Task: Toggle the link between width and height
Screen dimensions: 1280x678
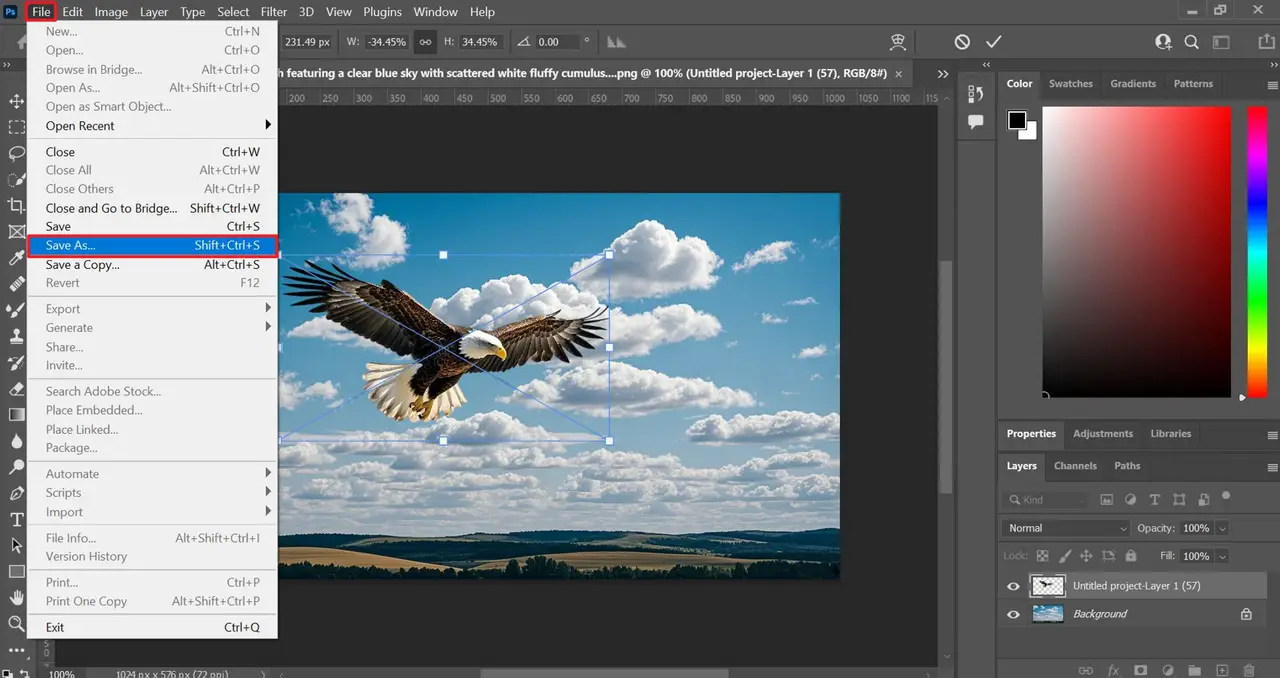Action: [425, 42]
